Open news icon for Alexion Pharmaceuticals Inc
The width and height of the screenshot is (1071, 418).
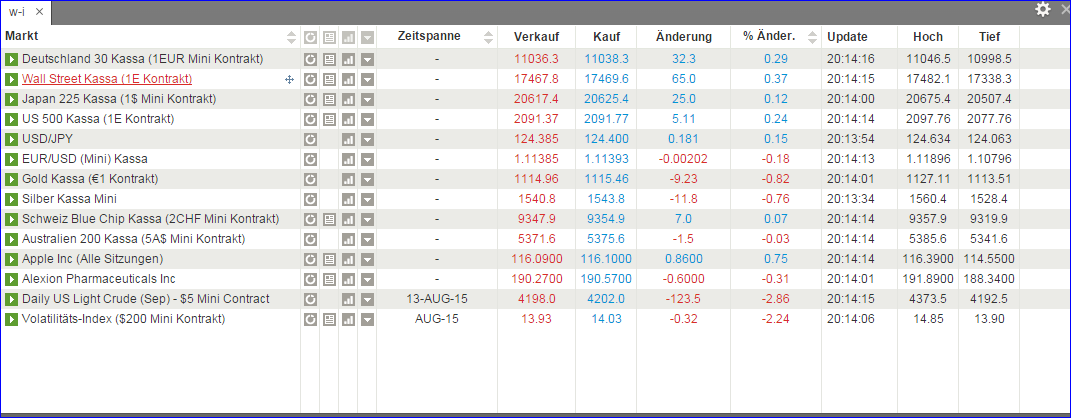[329, 279]
